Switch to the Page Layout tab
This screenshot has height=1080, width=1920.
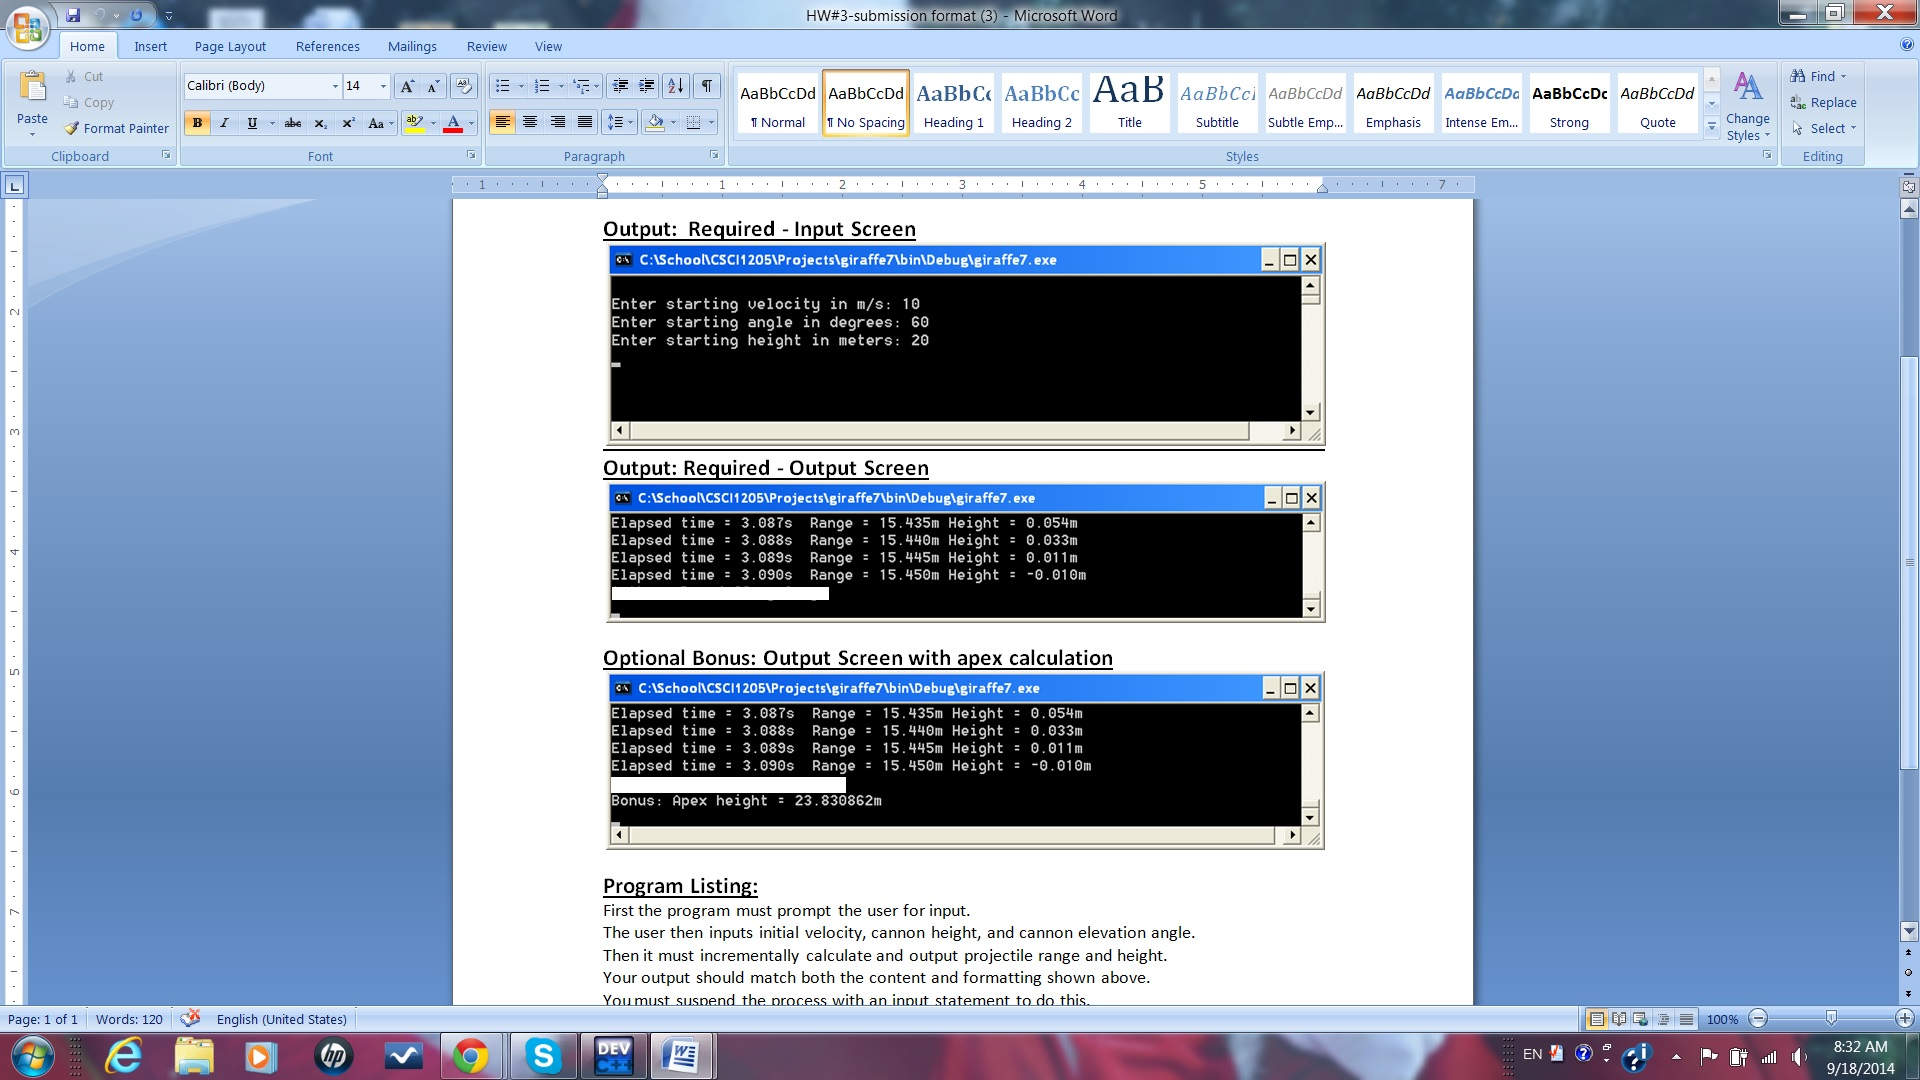tap(230, 46)
